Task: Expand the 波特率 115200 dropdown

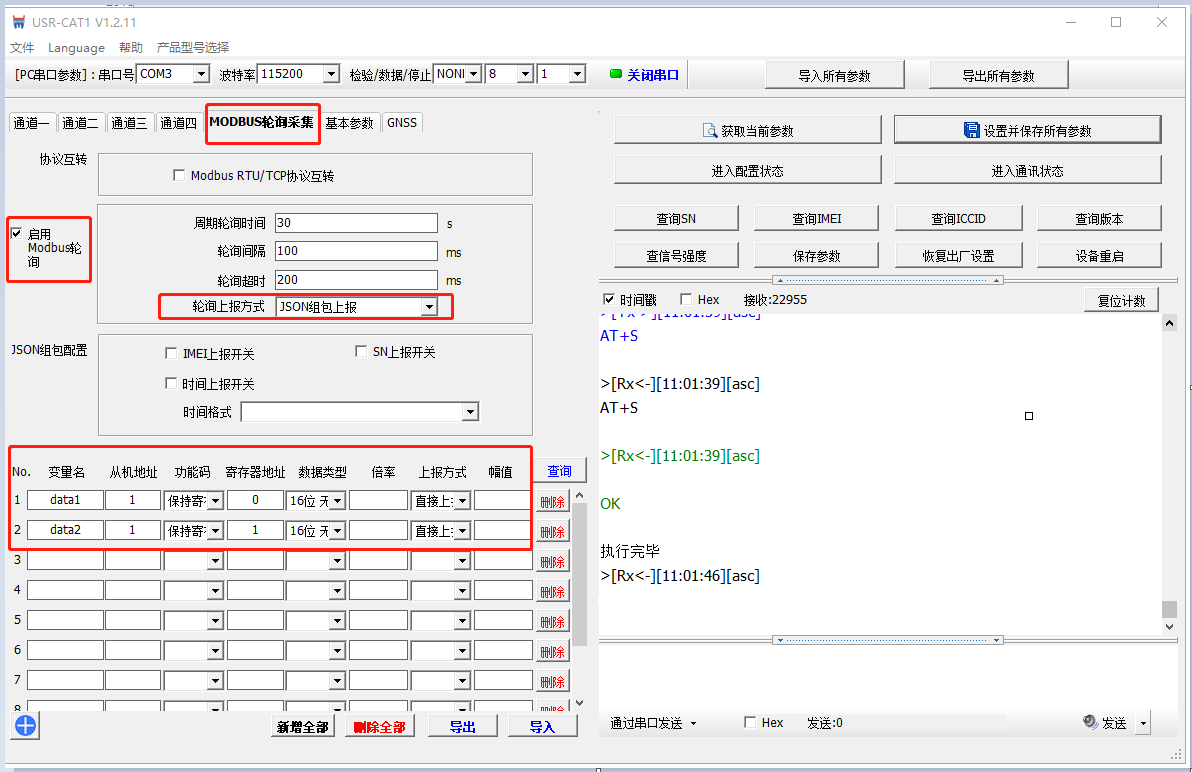Action: coord(331,74)
